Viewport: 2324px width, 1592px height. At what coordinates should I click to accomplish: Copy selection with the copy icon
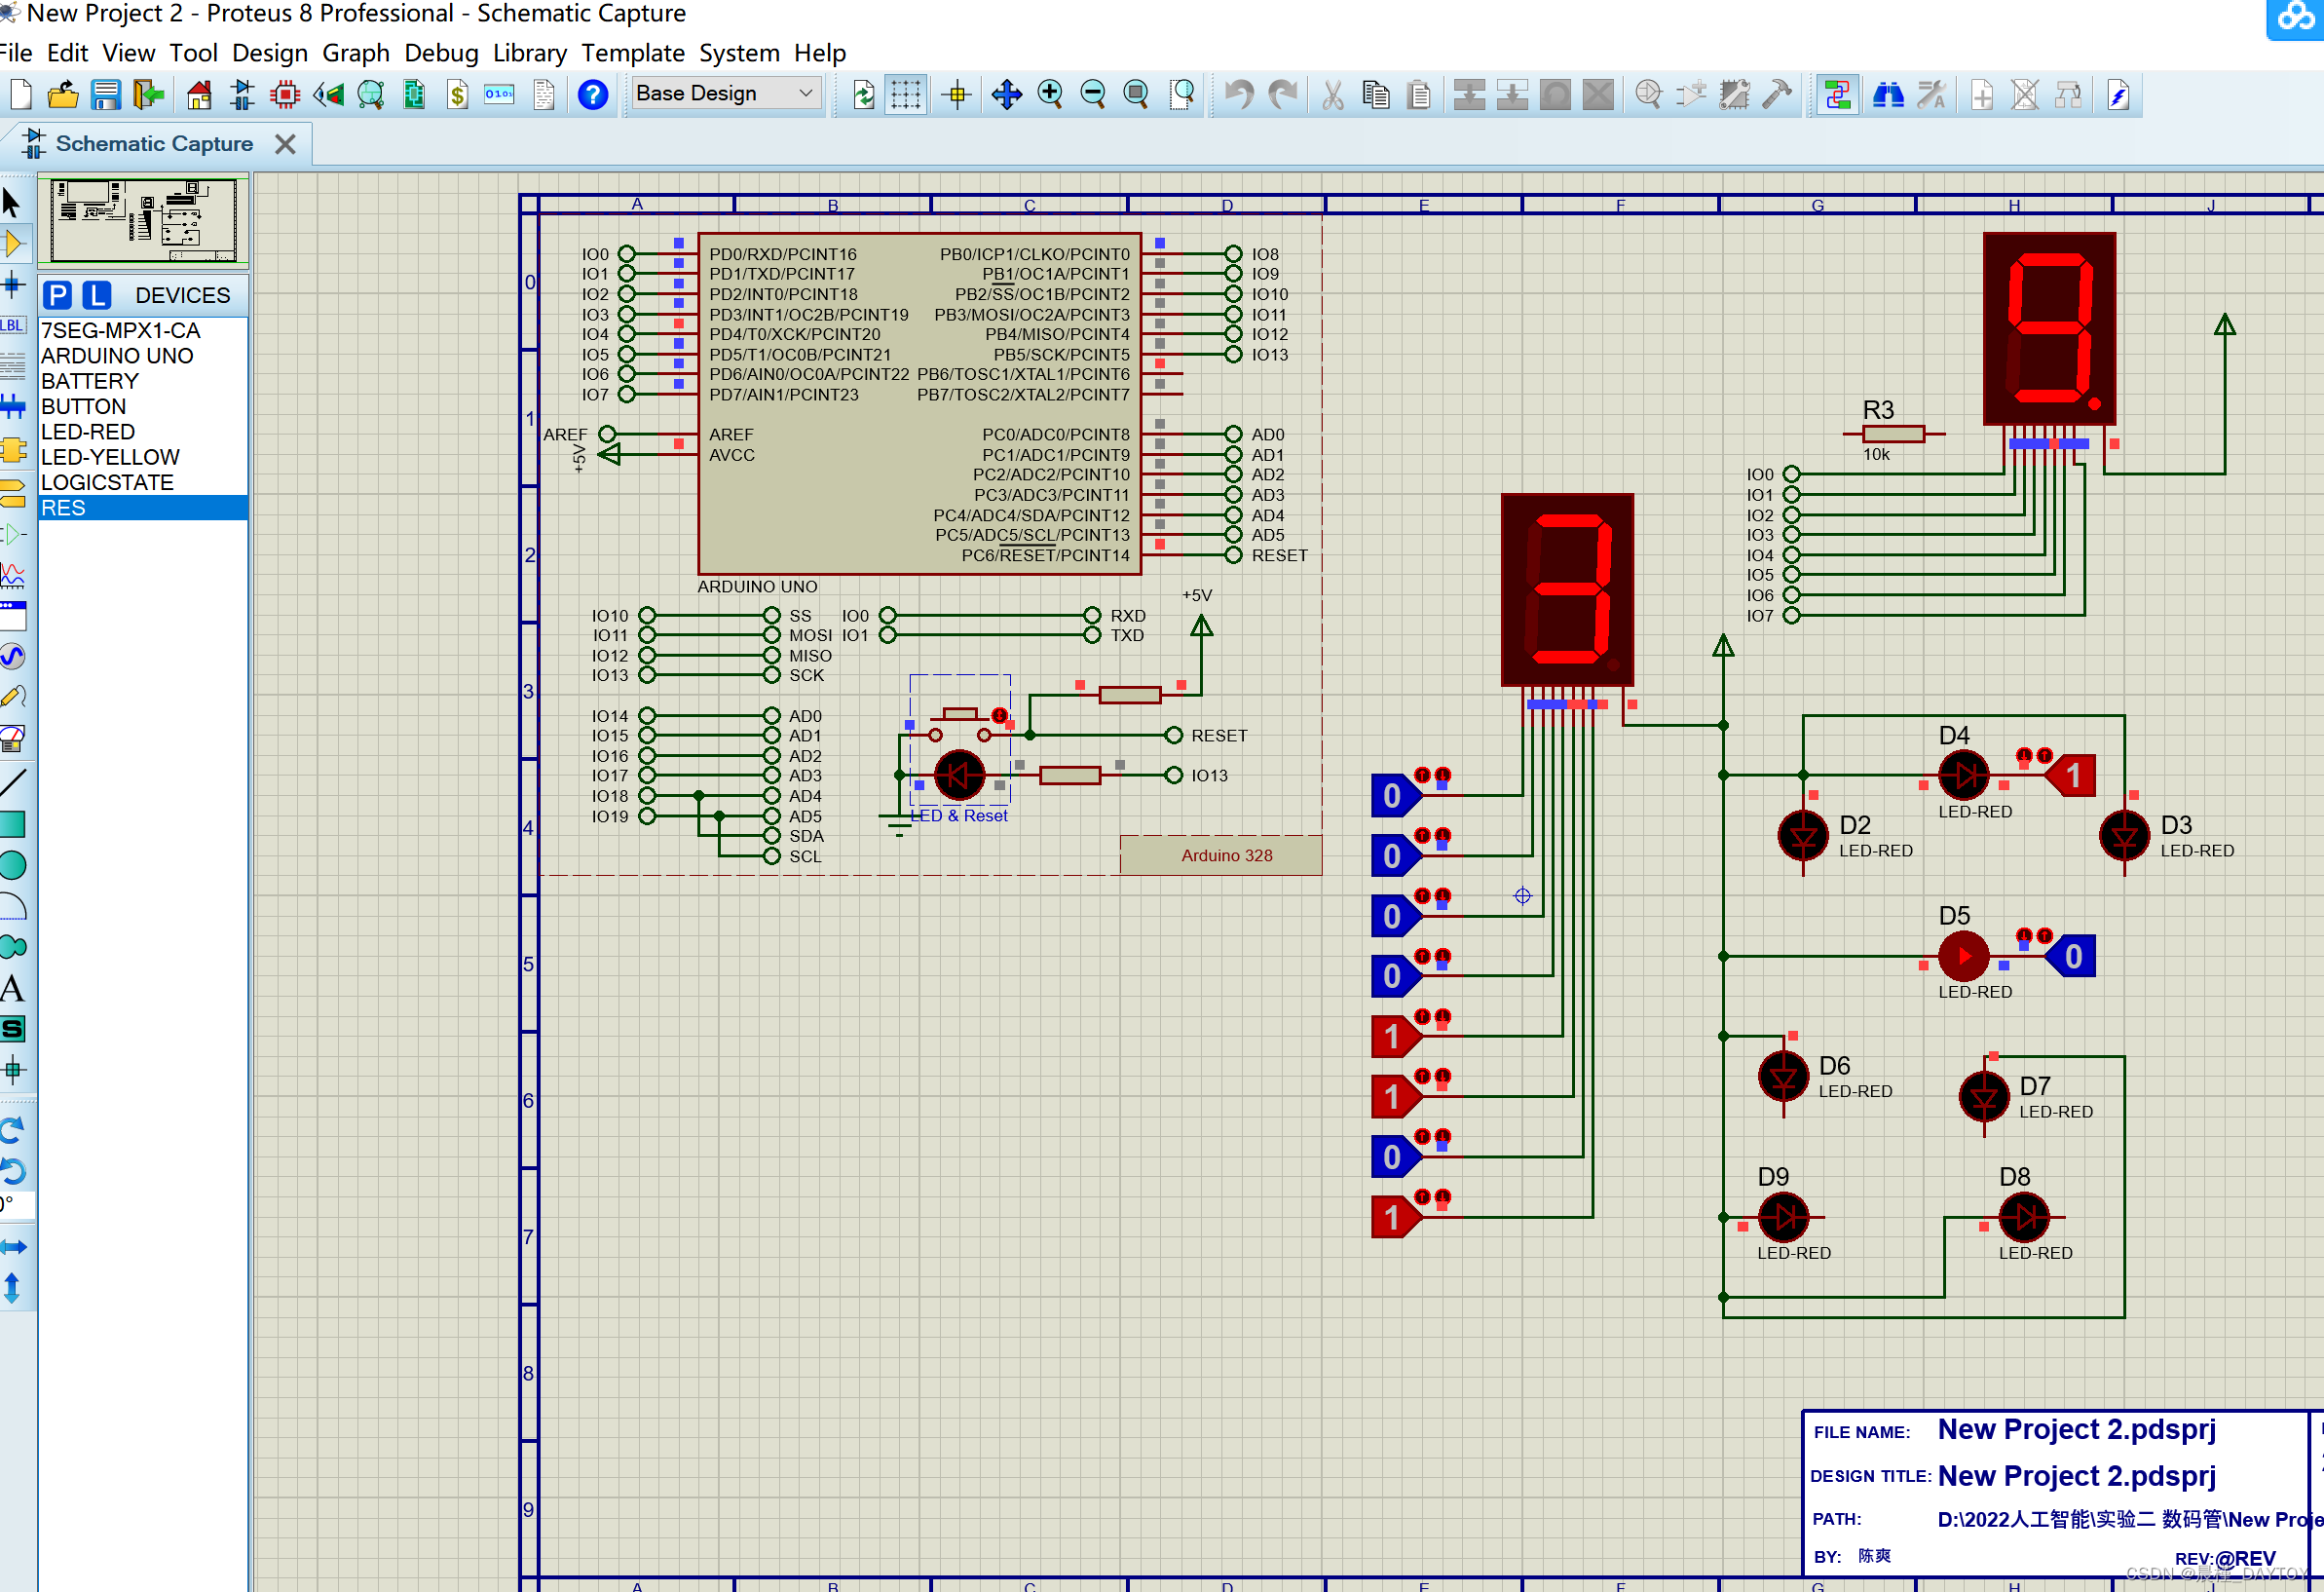[1376, 95]
